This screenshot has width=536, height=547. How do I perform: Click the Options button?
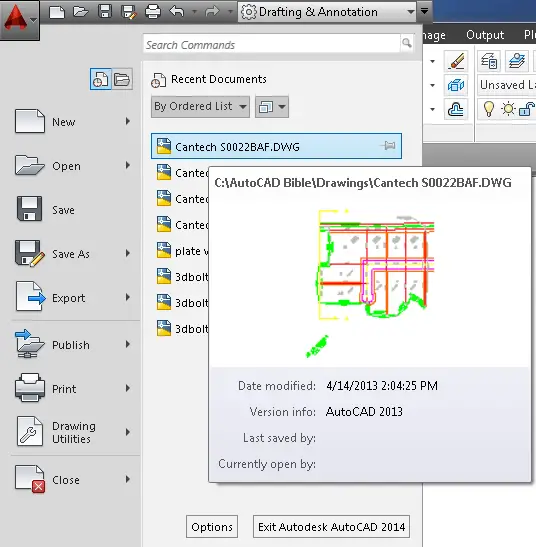pos(212,527)
